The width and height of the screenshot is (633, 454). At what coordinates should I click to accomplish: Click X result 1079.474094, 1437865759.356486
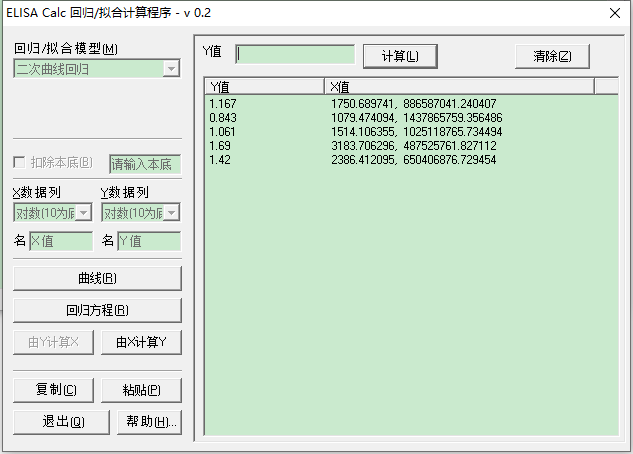[x=417, y=118]
